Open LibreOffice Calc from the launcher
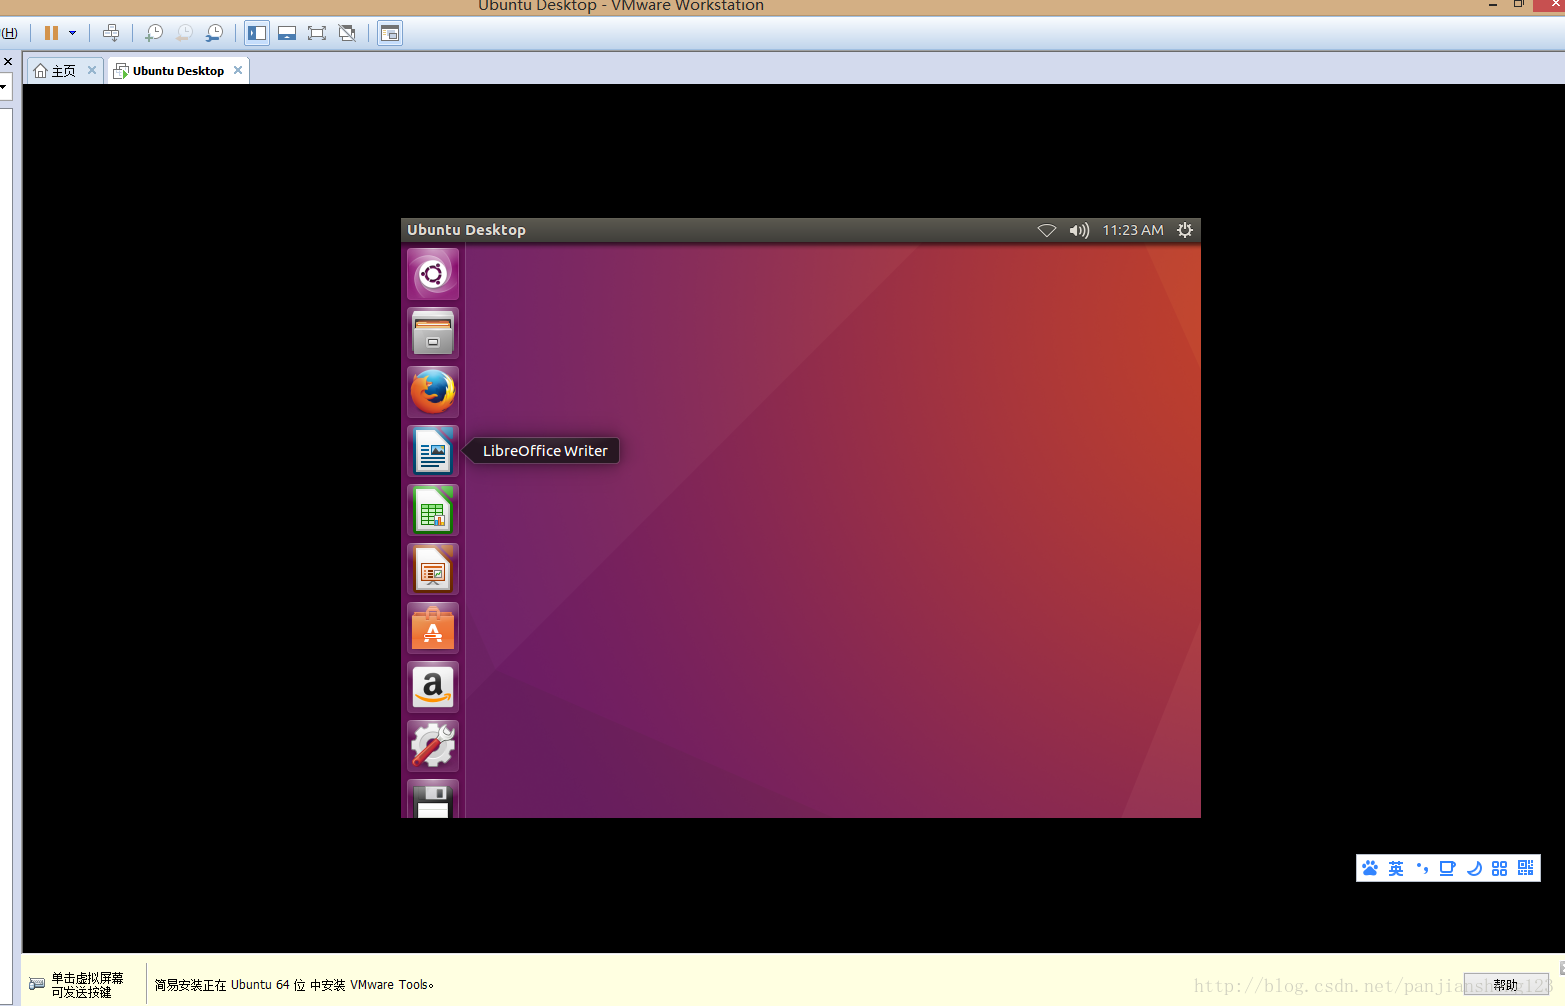Image resolution: width=1565 pixels, height=1006 pixels. point(433,510)
